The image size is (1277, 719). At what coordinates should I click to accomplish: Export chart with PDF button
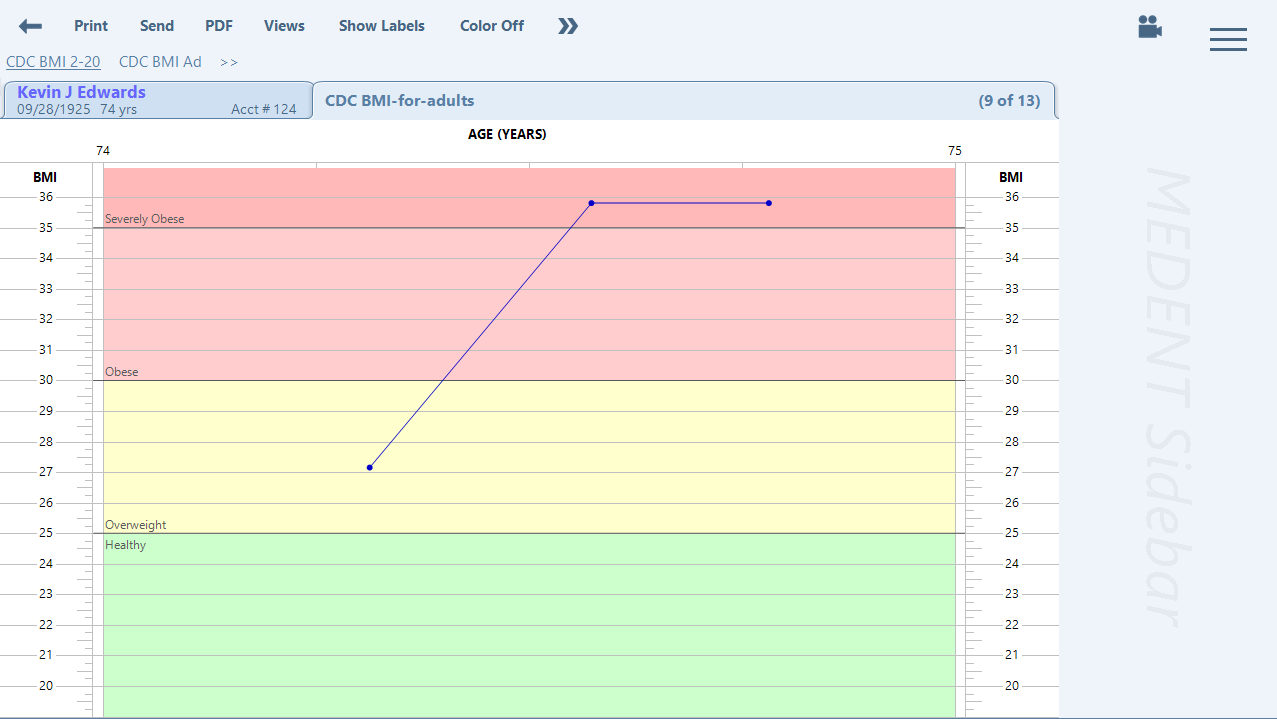click(219, 26)
